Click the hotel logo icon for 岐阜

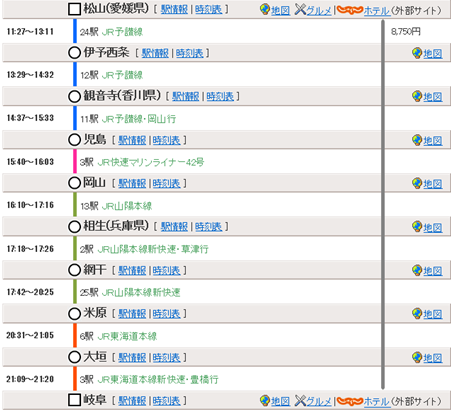click(x=350, y=401)
